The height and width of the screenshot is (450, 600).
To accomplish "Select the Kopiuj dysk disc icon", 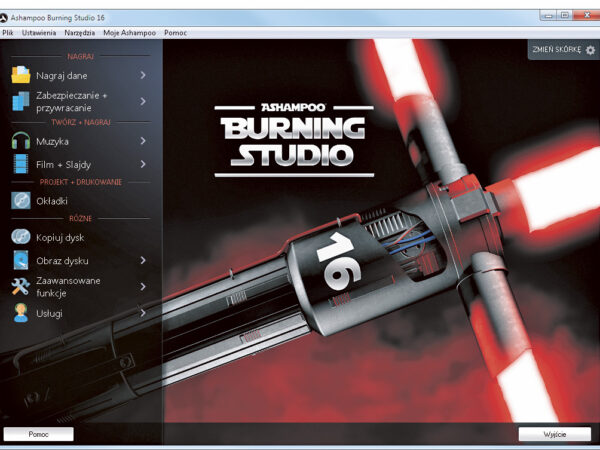I will pyautogui.click(x=21, y=237).
